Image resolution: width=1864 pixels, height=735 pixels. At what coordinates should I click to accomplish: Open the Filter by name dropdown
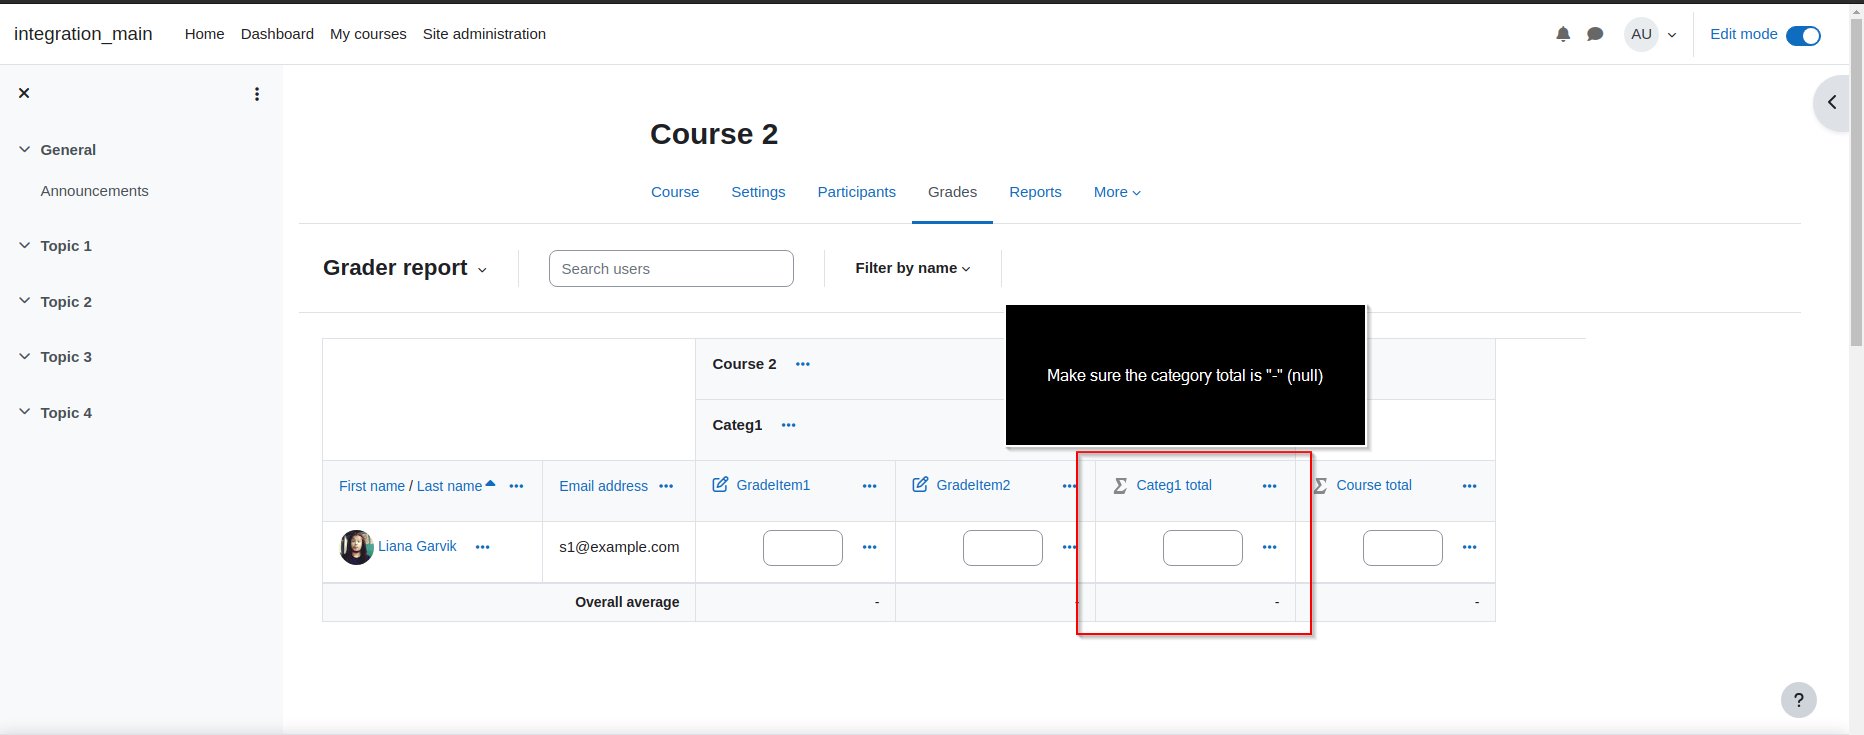click(913, 268)
